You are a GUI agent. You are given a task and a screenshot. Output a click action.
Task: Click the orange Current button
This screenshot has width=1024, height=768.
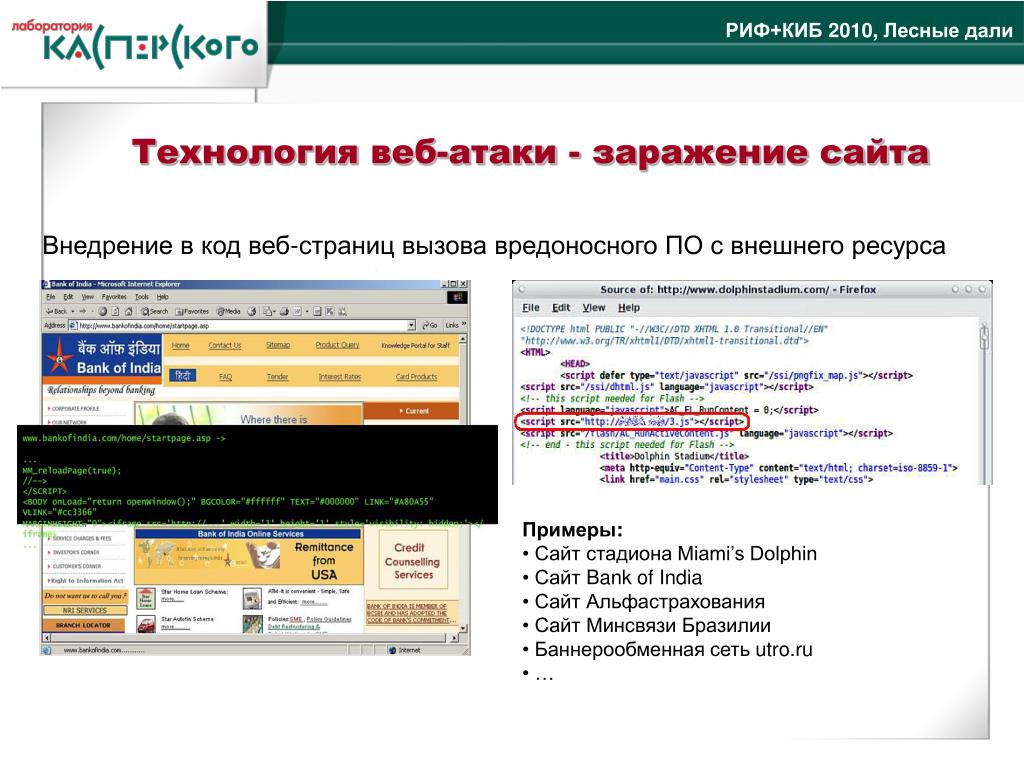411,411
